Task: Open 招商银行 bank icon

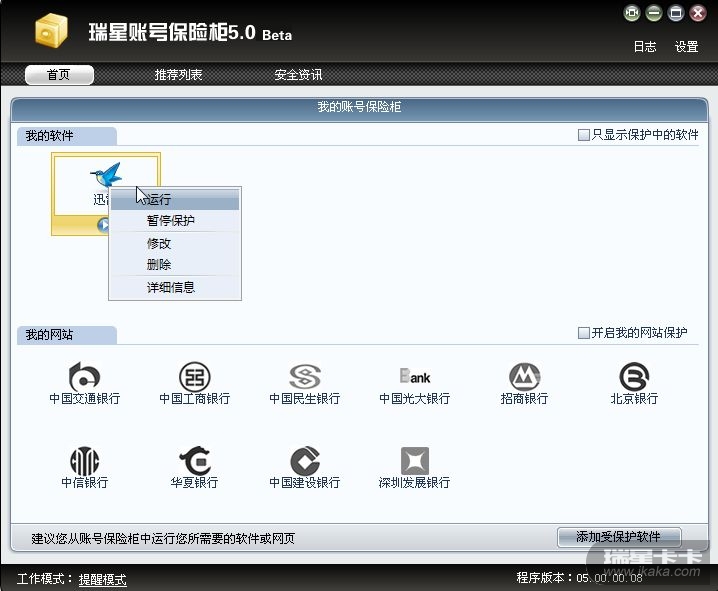Action: 524,376
